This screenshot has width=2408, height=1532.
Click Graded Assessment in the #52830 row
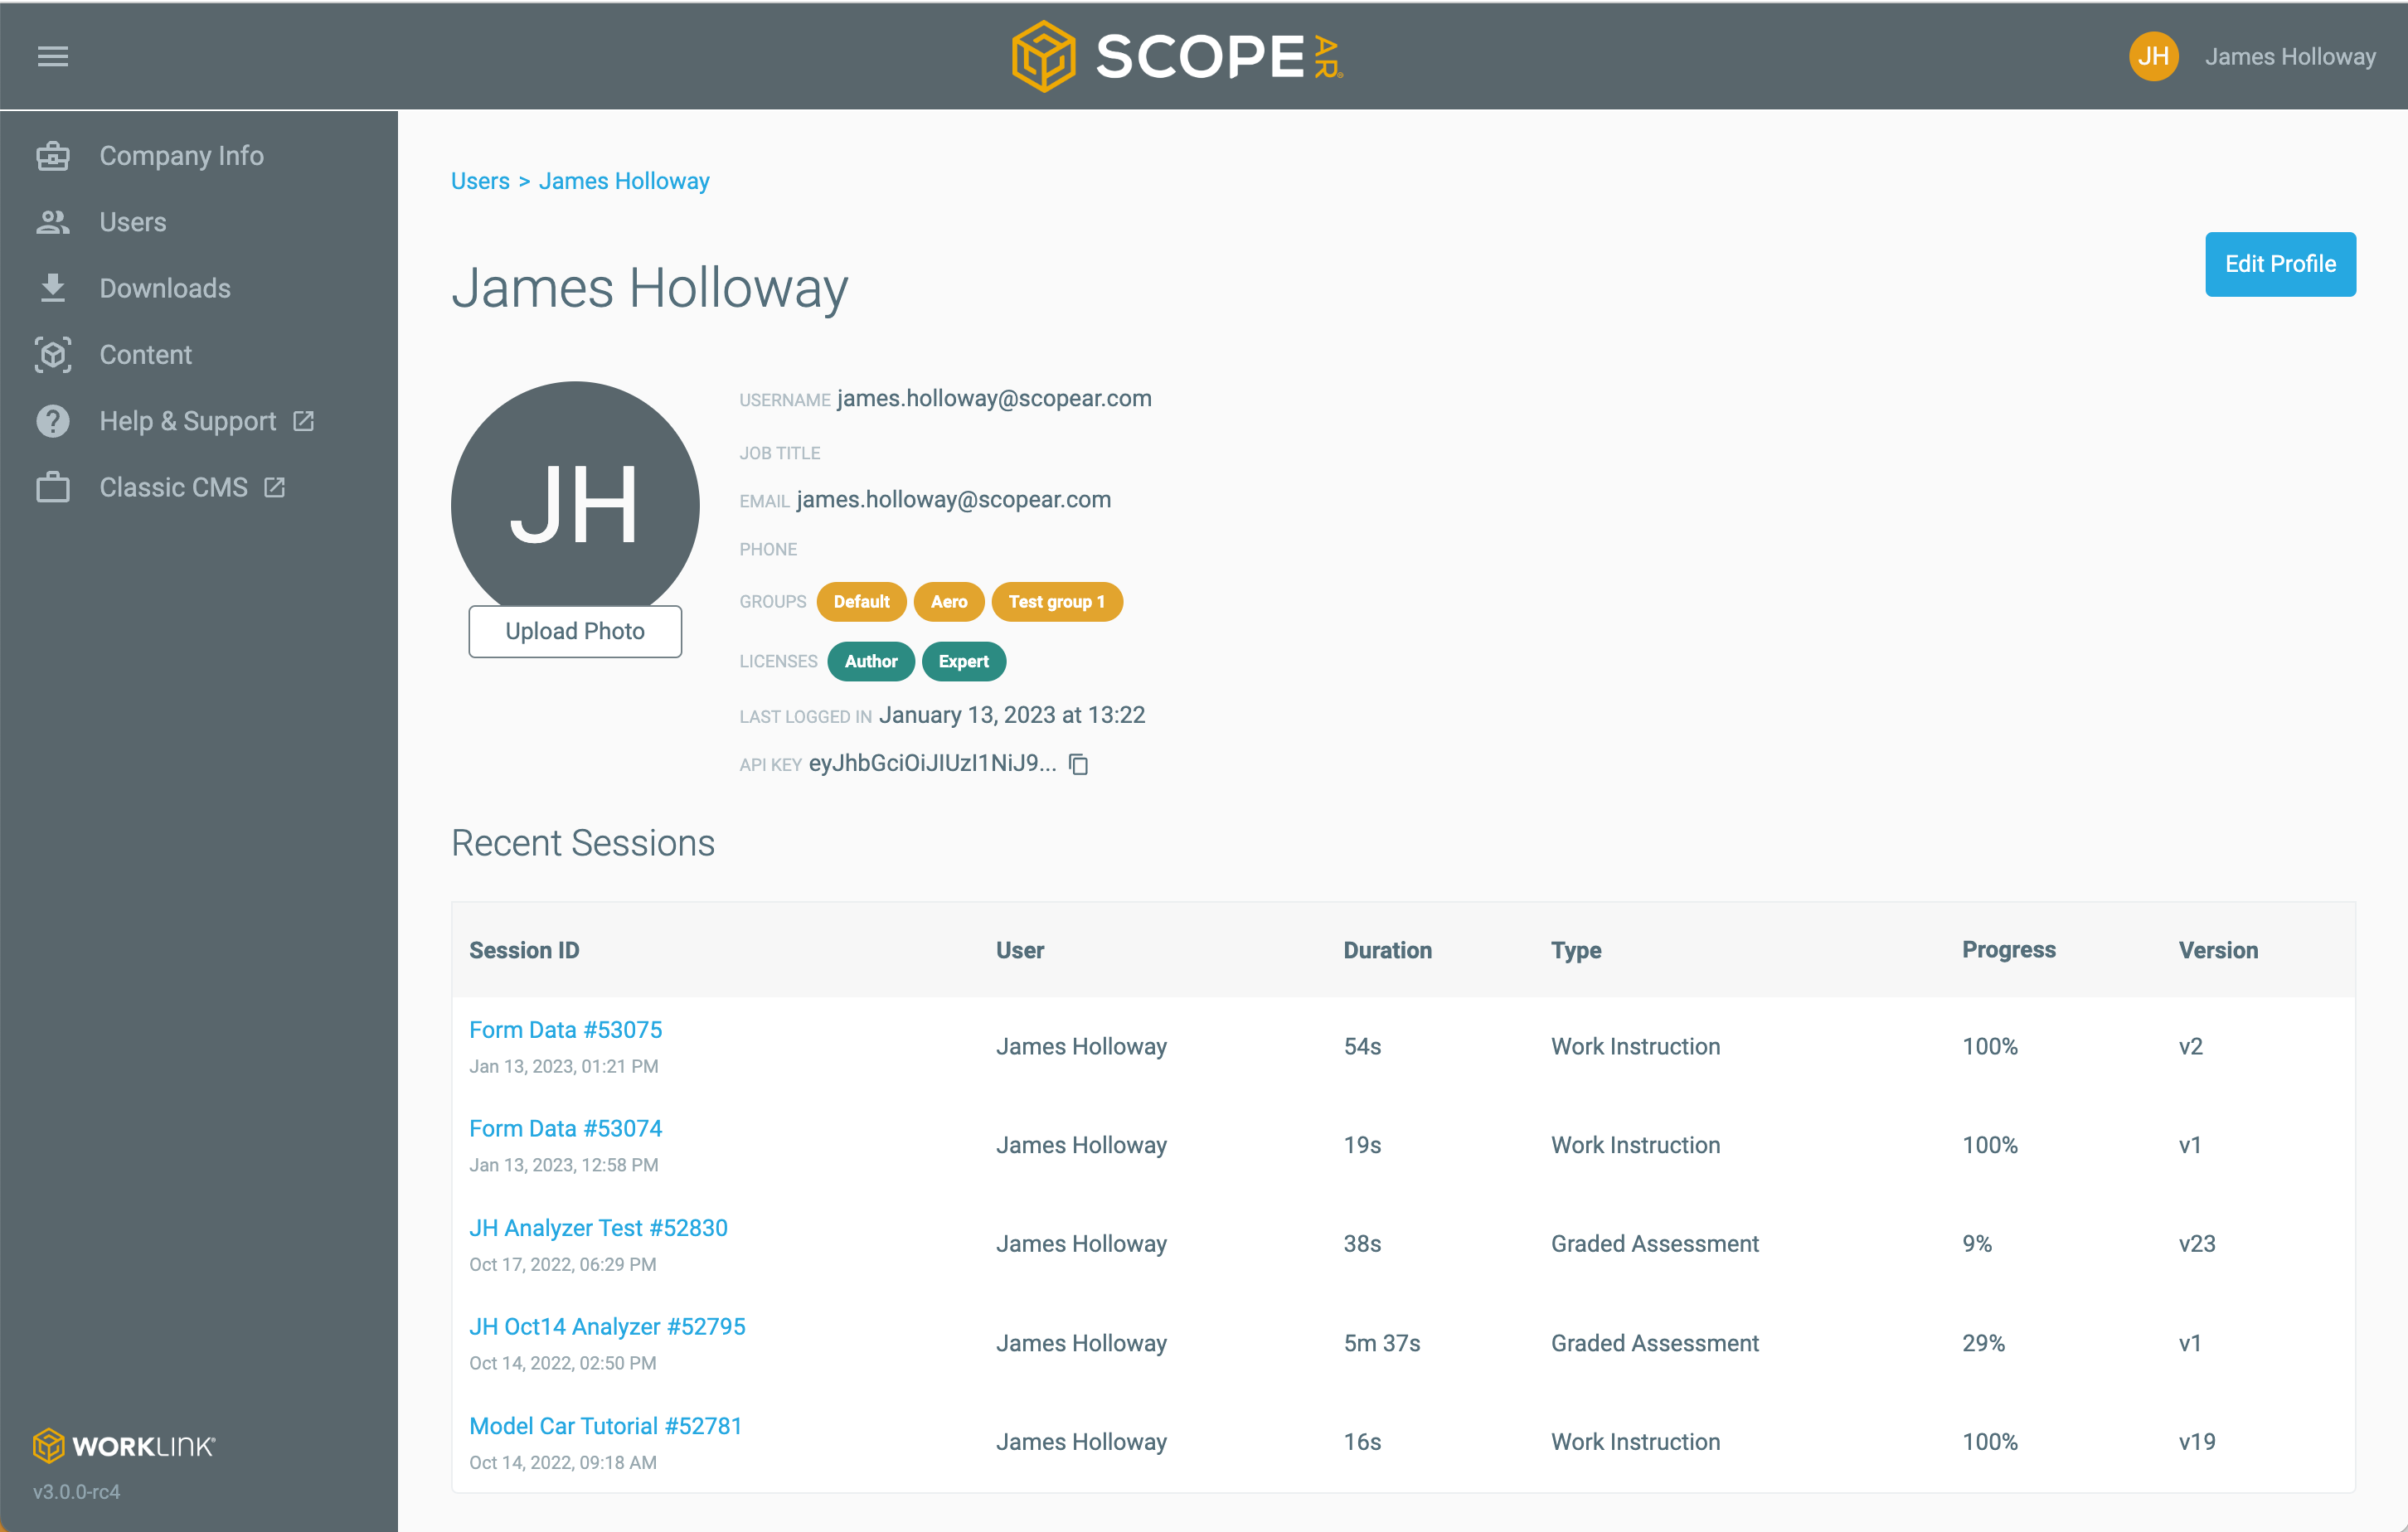[1655, 1244]
